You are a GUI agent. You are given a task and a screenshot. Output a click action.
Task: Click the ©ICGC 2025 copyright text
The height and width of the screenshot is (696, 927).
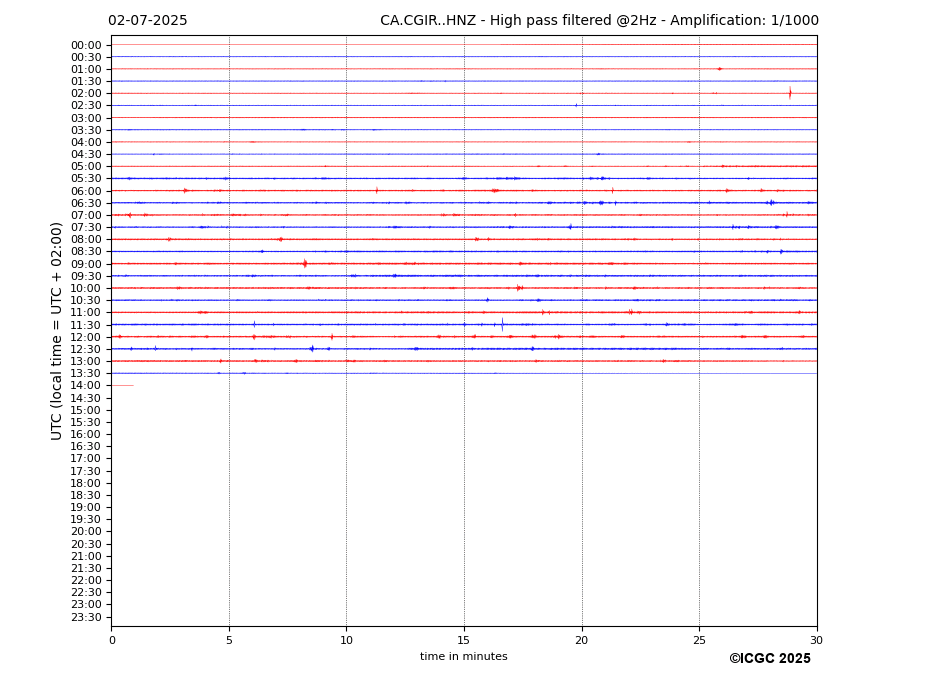[770, 658]
